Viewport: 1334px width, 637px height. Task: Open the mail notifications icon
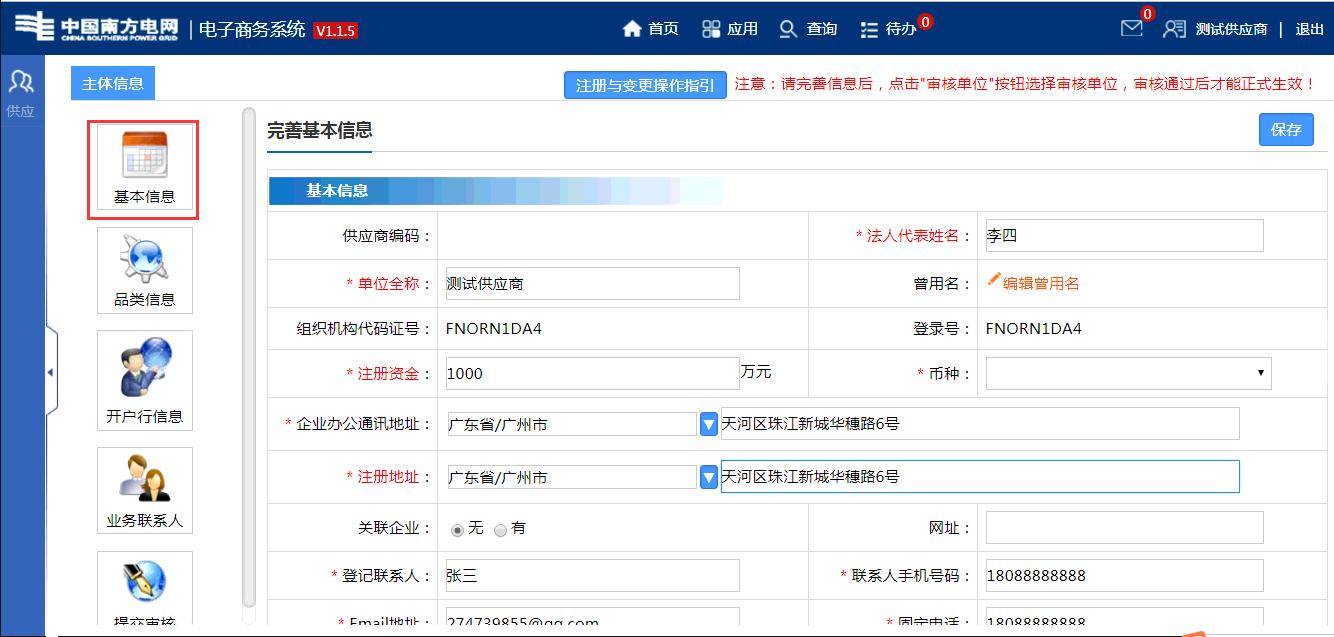(x=1131, y=28)
